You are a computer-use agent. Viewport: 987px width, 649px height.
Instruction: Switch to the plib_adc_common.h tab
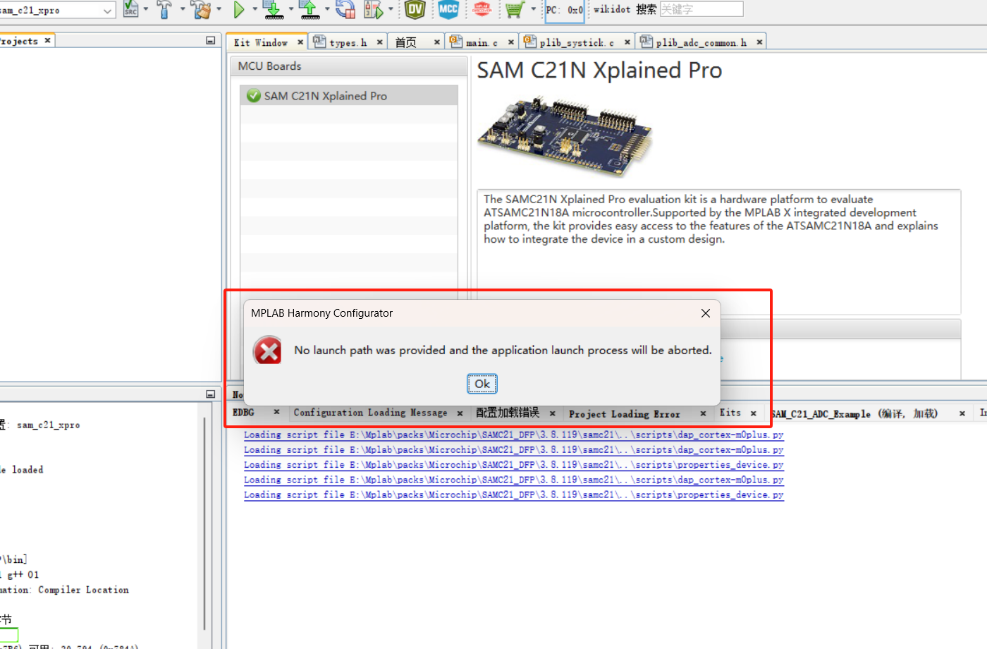pyautogui.click(x=701, y=42)
